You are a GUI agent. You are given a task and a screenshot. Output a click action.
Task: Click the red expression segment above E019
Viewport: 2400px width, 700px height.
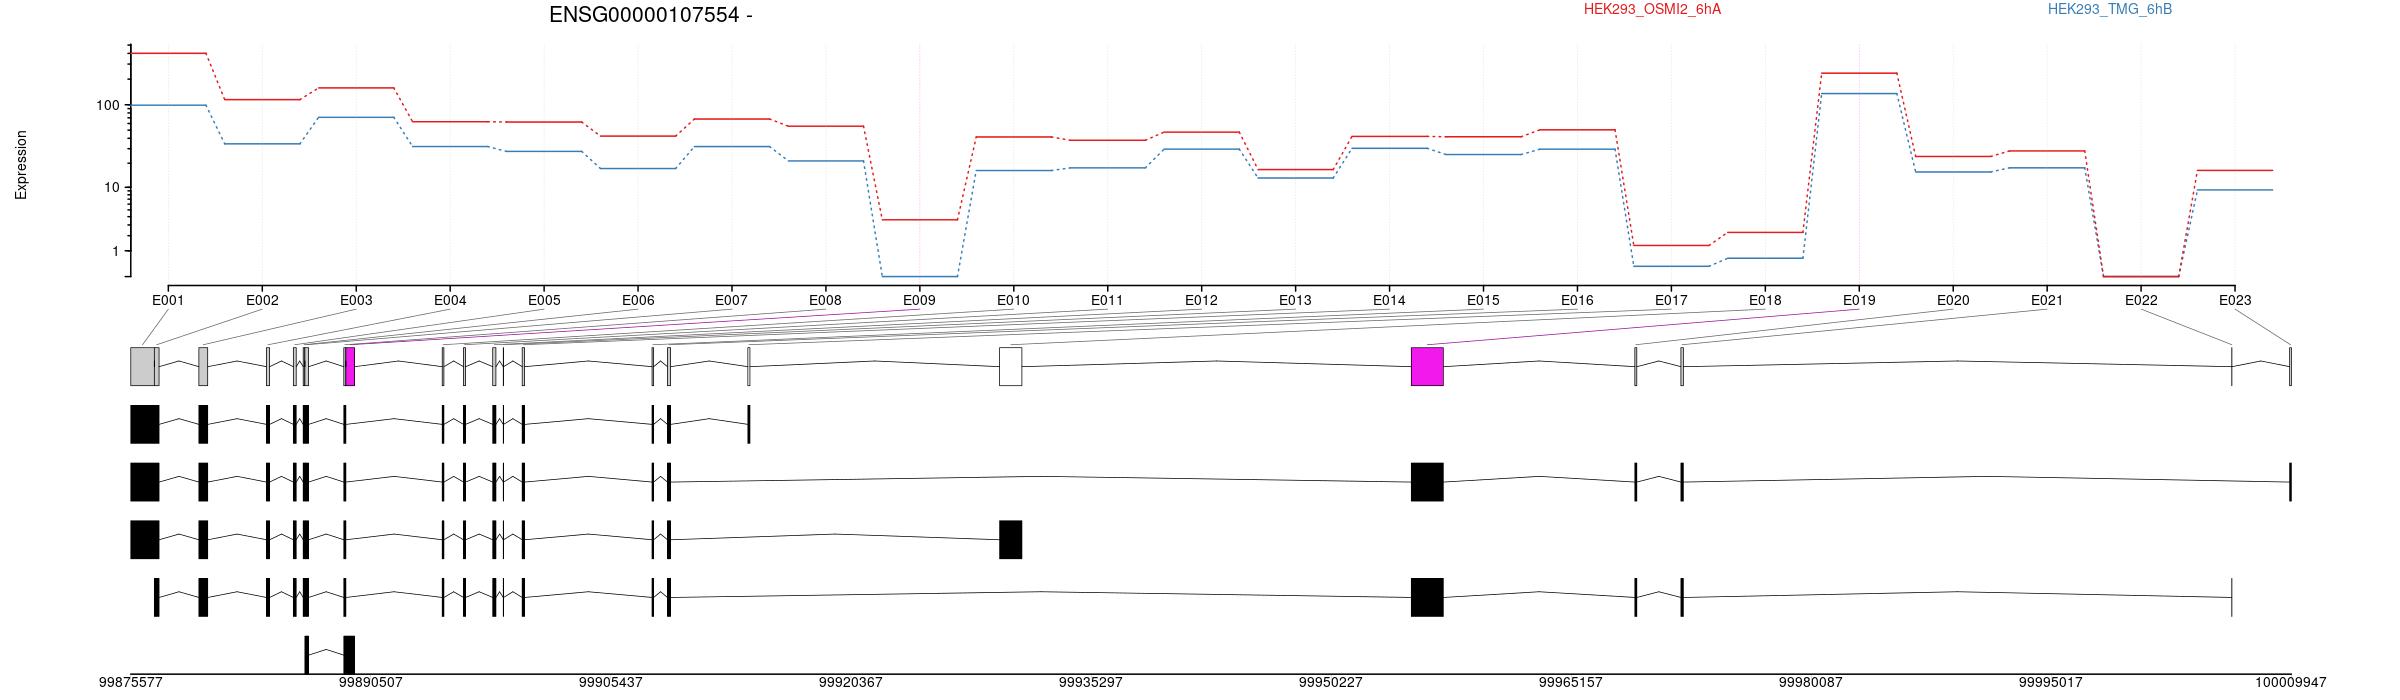pos(1859,73)
